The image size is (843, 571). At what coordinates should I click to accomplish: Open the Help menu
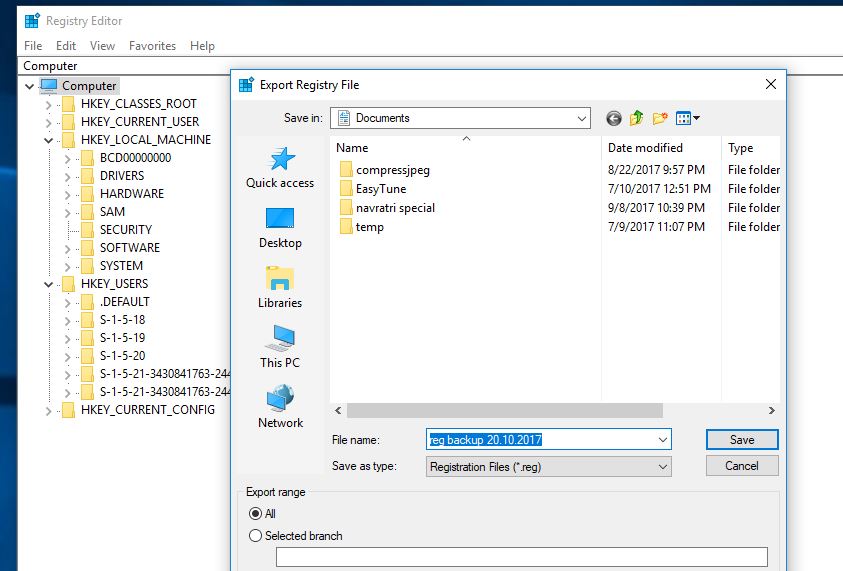[x=202, y=46]
